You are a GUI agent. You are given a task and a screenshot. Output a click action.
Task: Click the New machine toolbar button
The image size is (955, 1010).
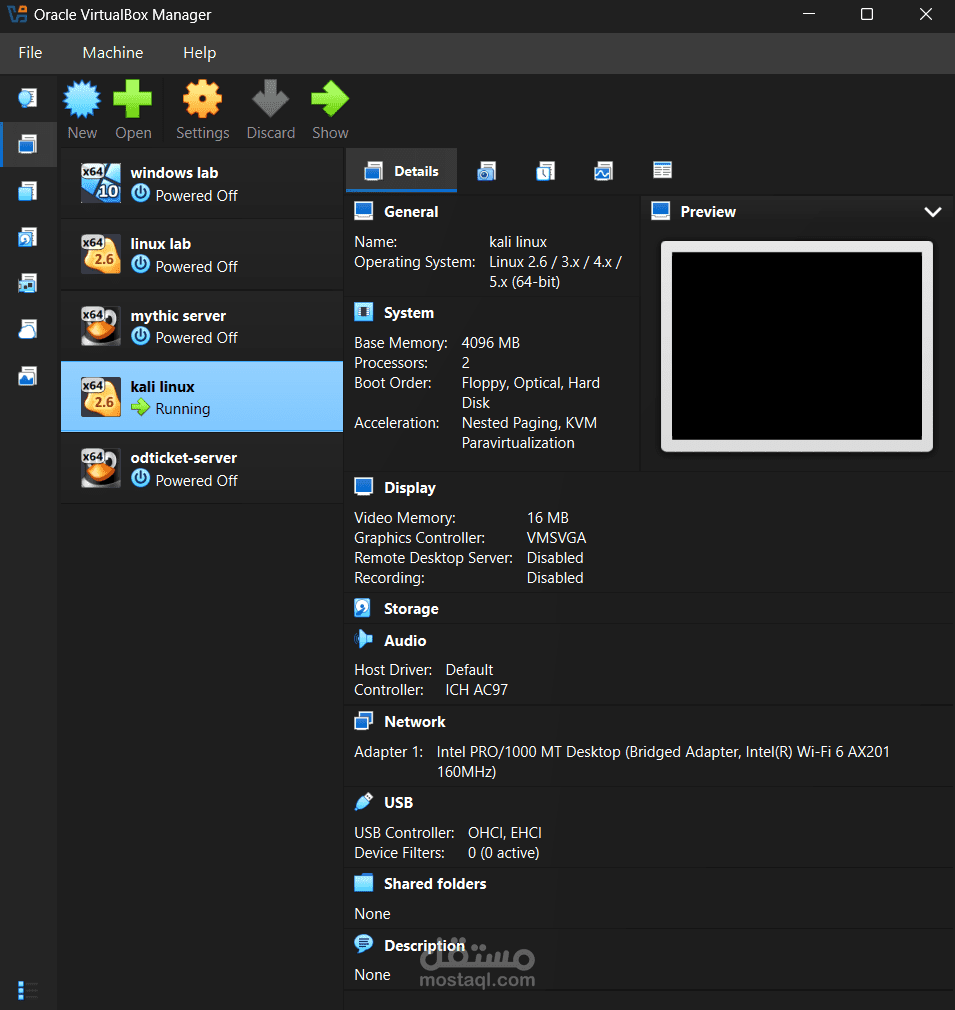(x=82, y=110)
